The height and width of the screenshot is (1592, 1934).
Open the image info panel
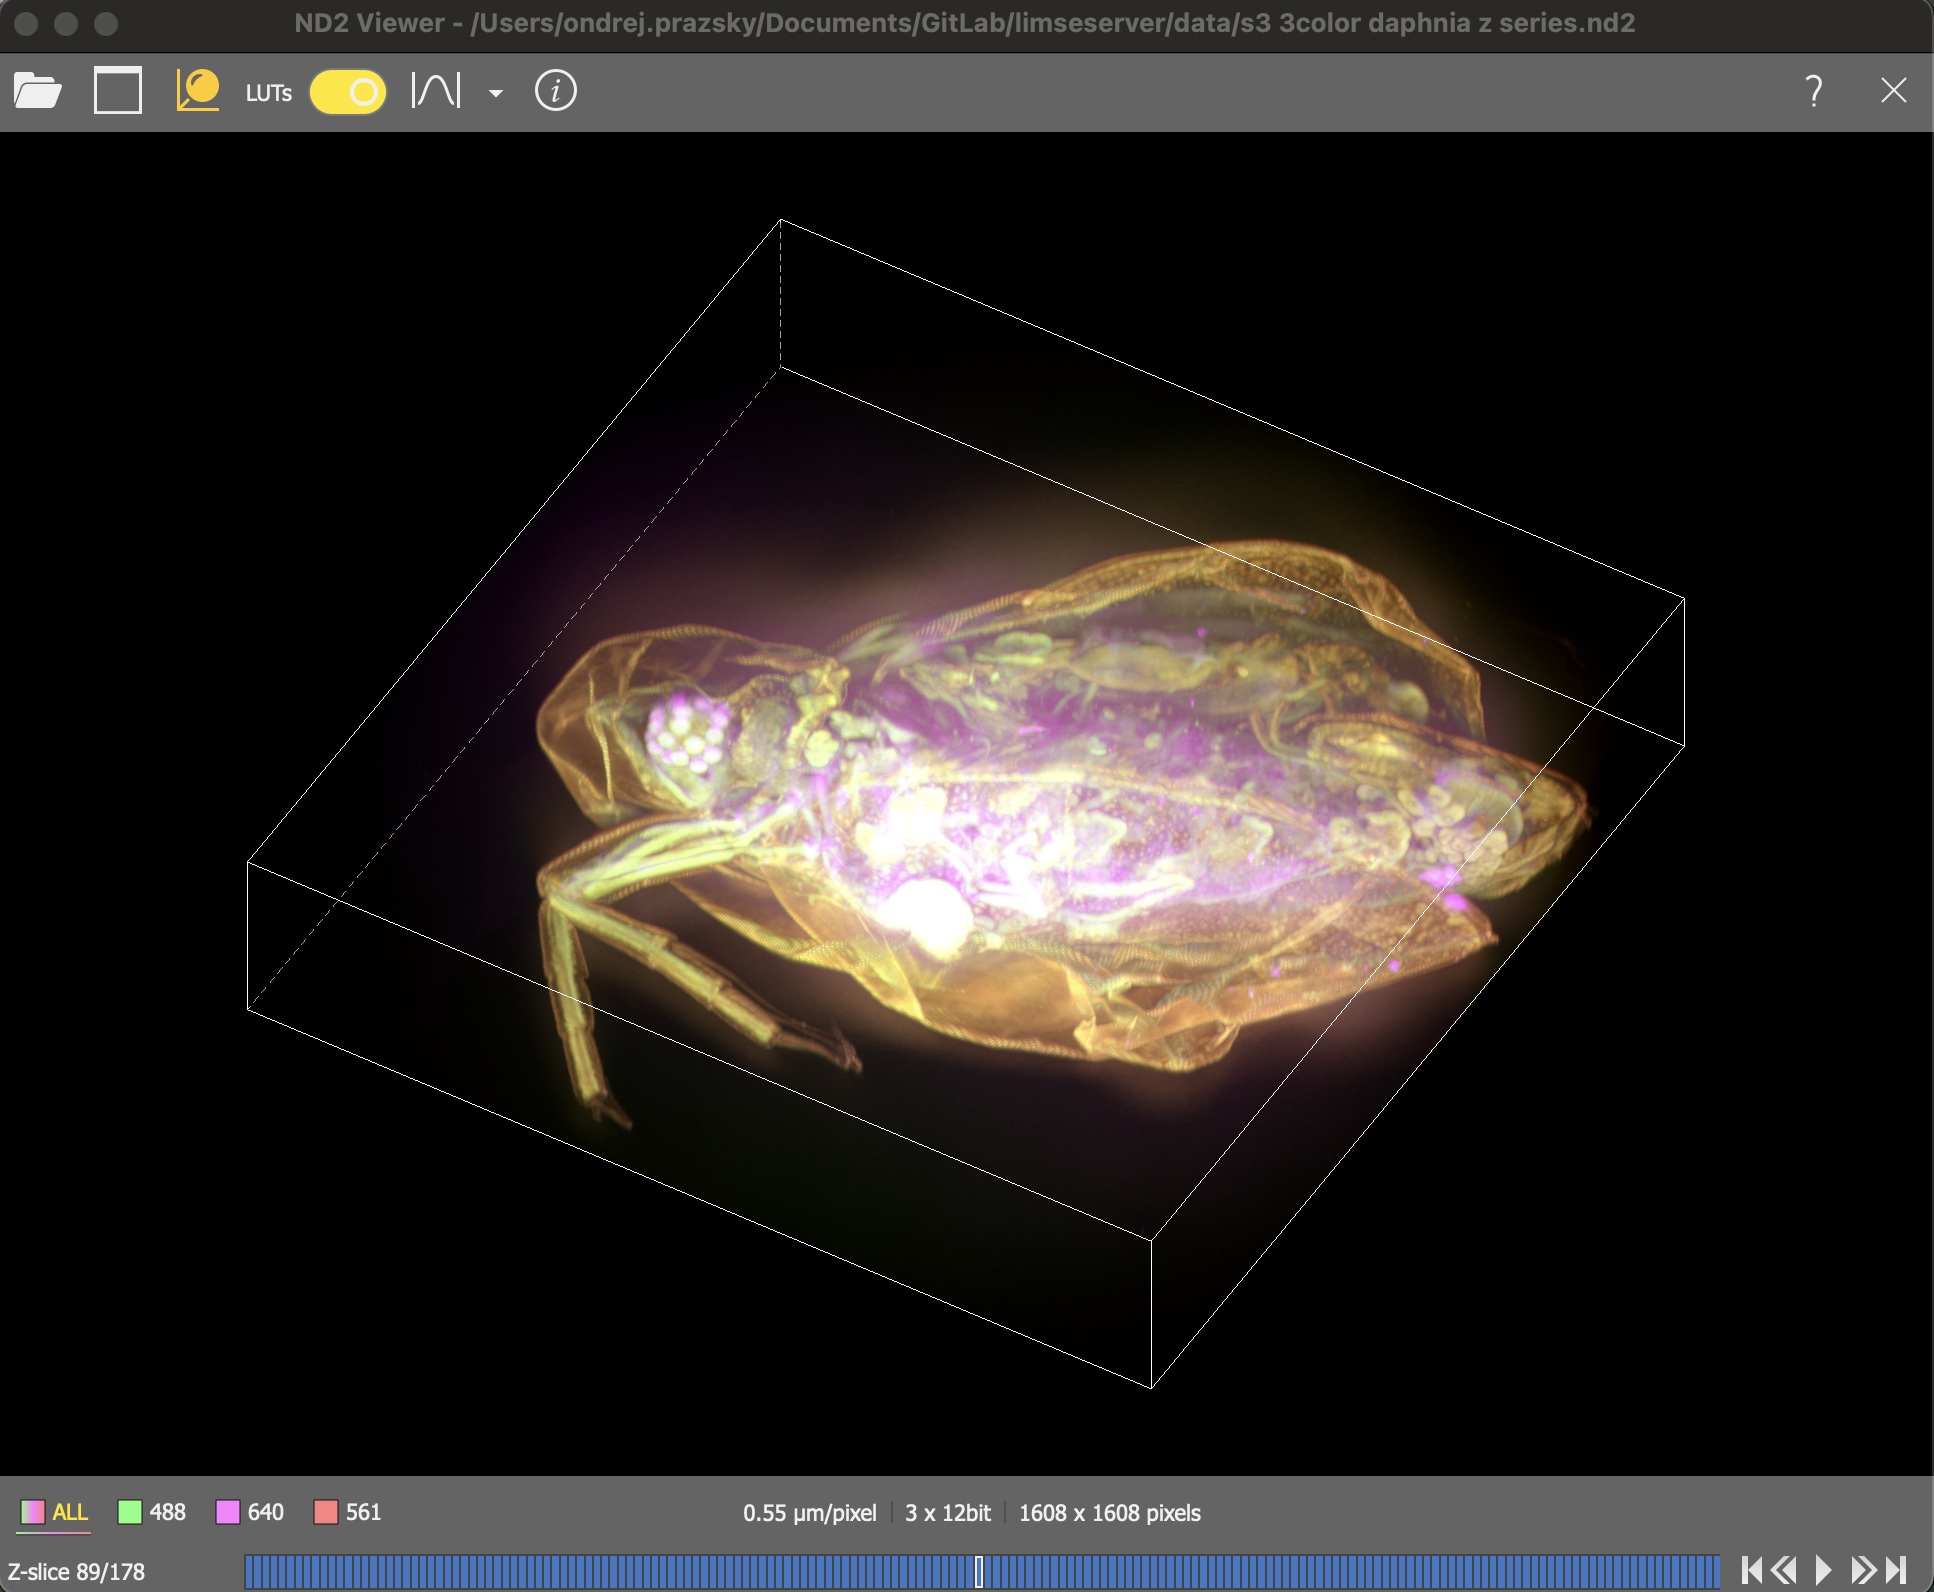click(555, 92)
